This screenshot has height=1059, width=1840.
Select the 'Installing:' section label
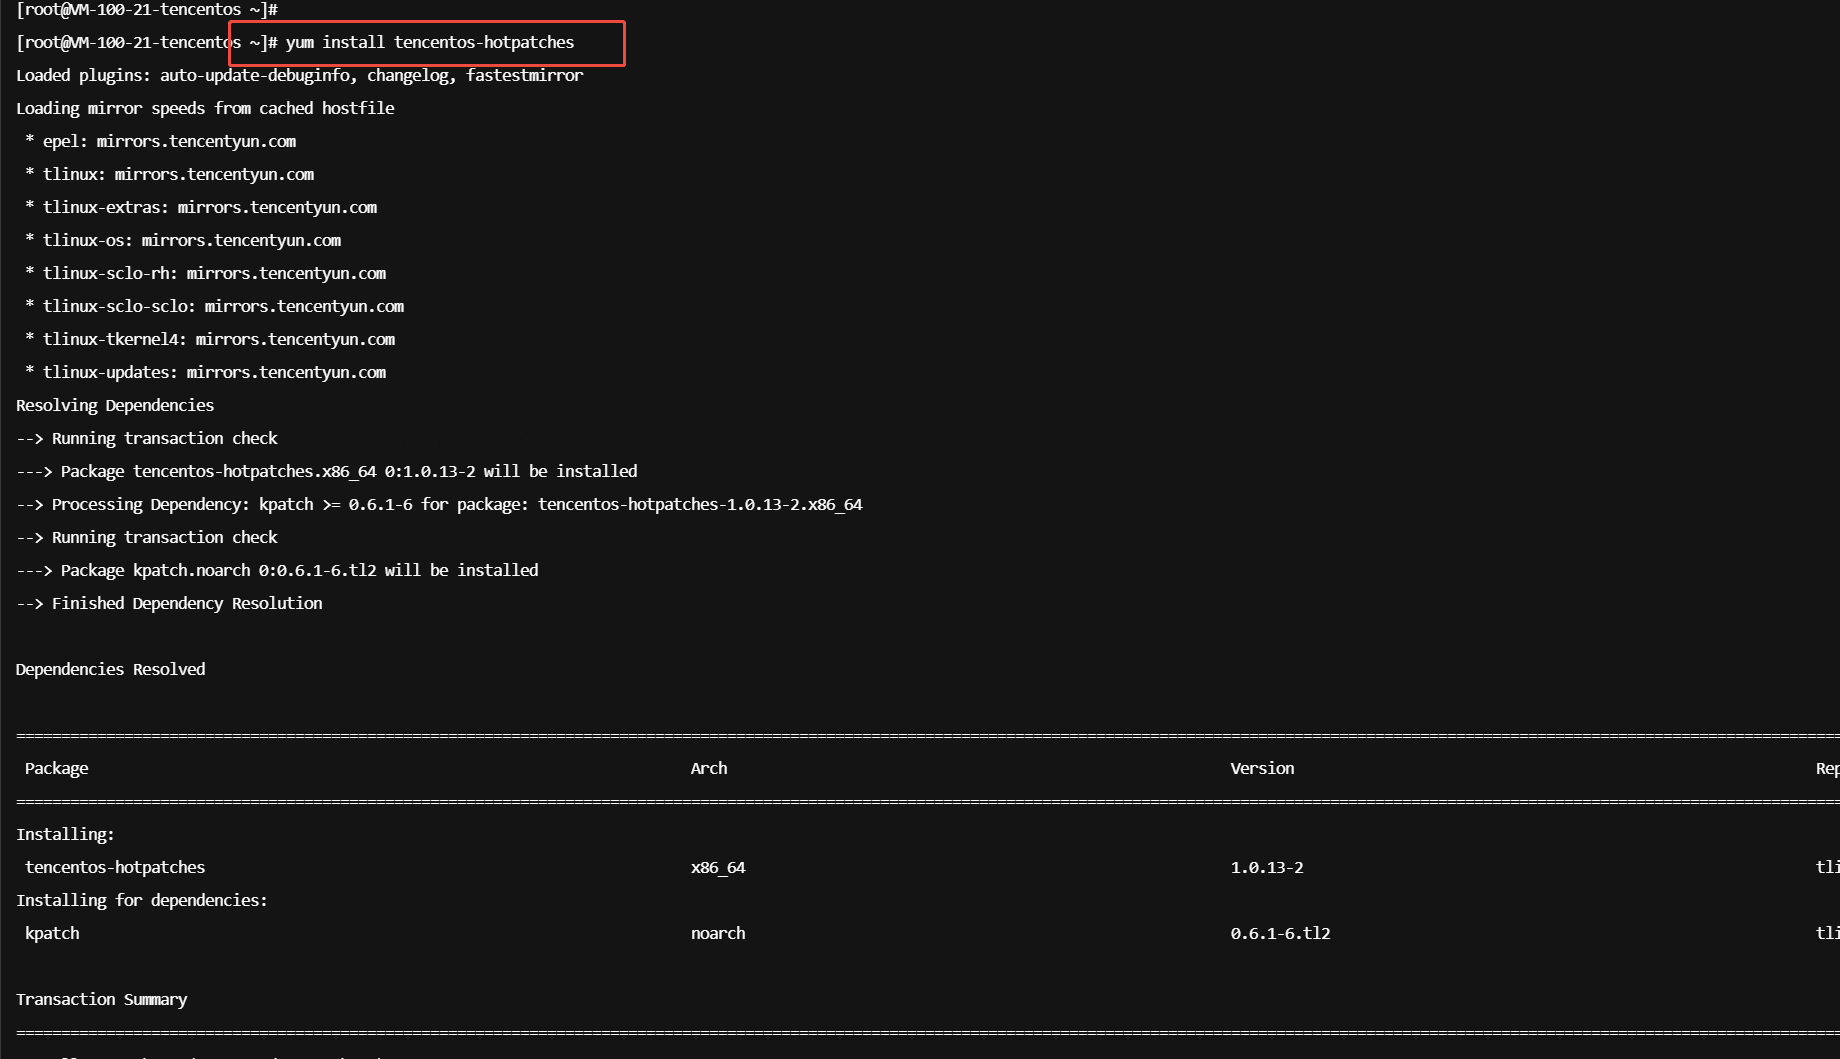coord(65,834)
